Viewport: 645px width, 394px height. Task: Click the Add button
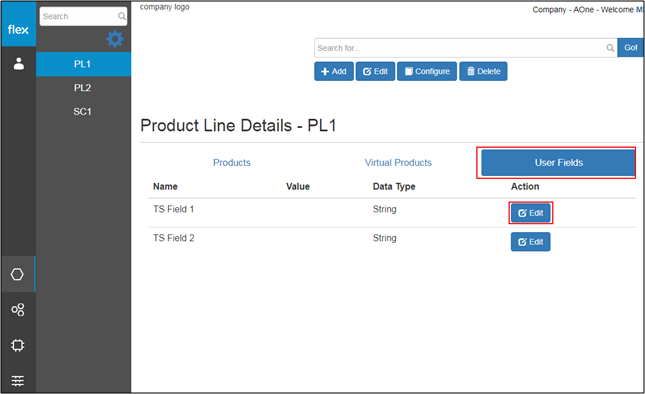tap(334, 72)
